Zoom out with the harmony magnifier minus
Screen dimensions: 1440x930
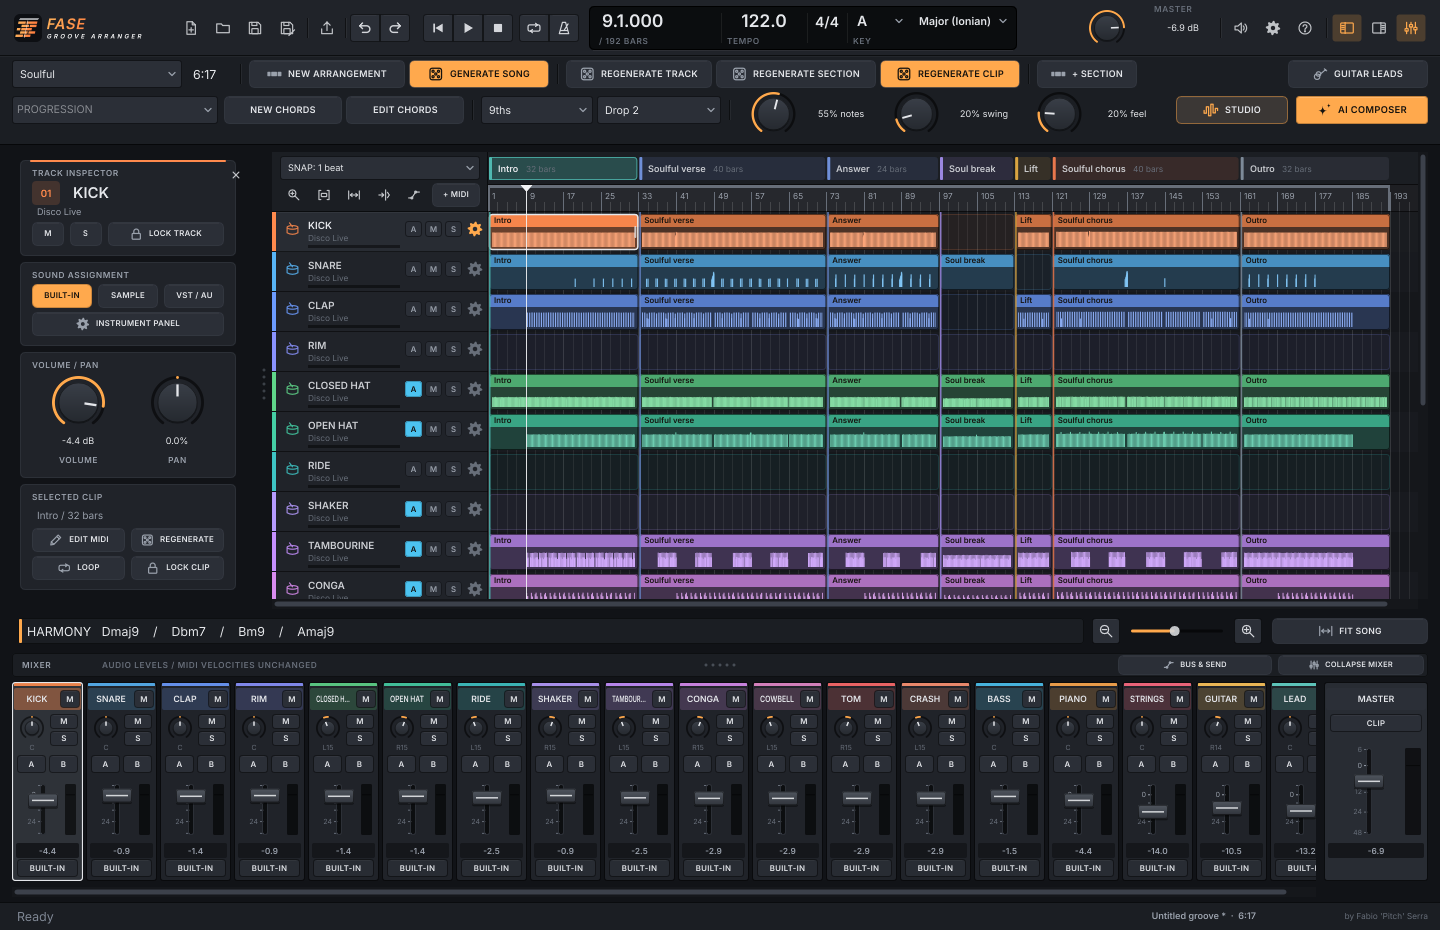point(1106,631)
